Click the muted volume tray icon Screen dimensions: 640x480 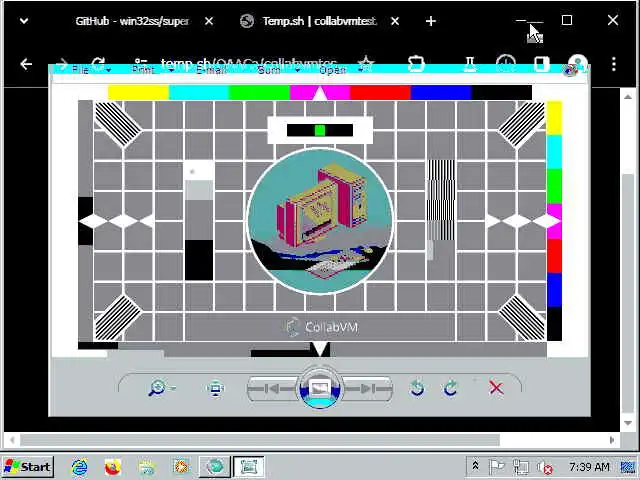tap(545, 467)
